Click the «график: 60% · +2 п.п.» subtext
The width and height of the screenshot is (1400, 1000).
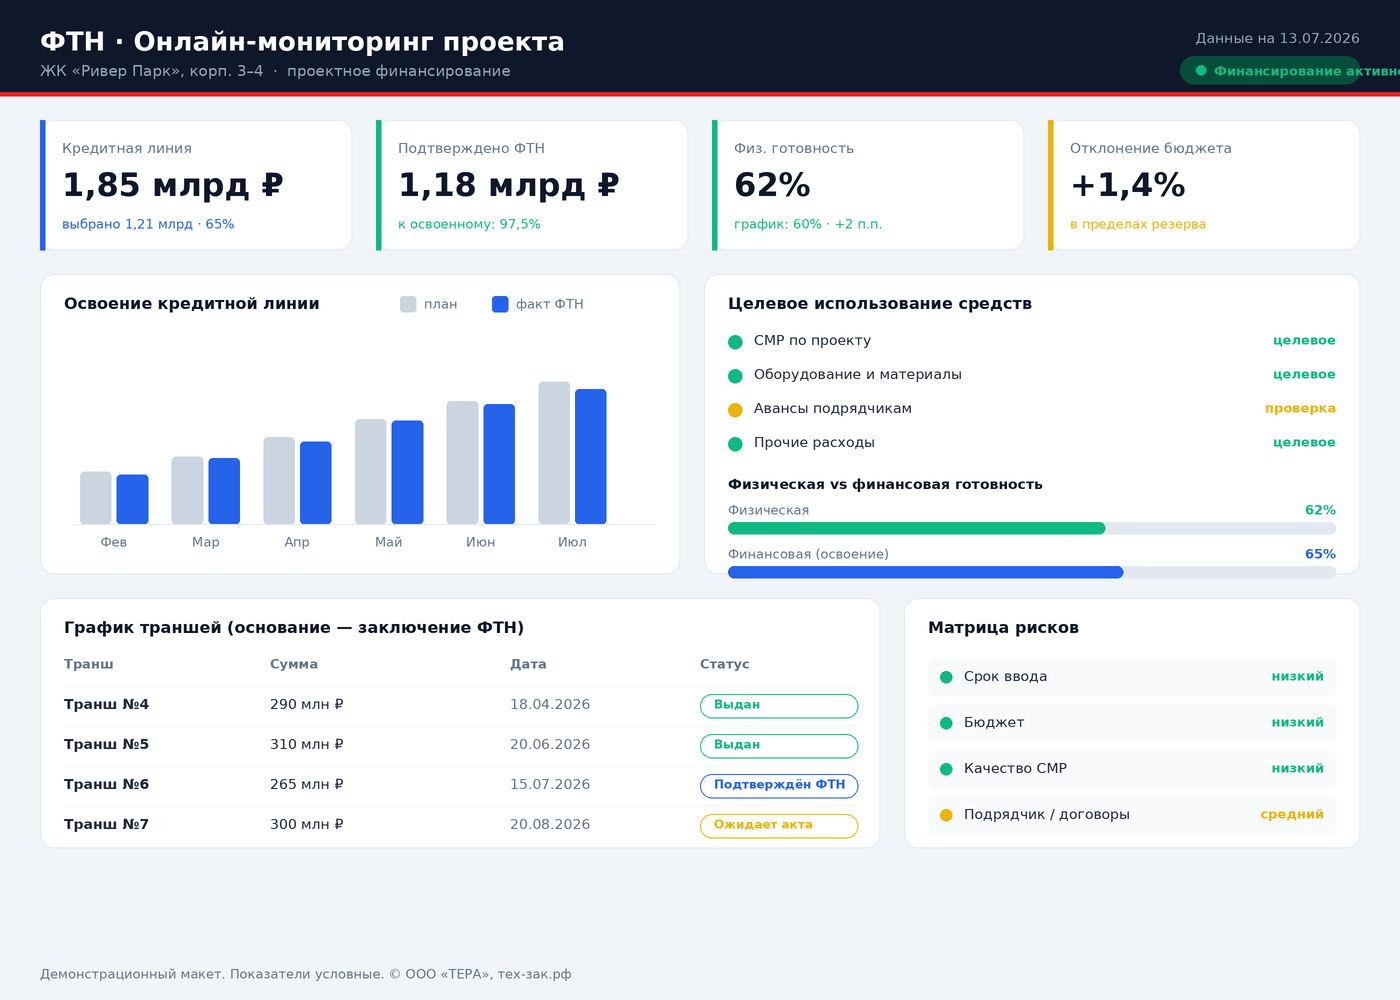[808, 224]
